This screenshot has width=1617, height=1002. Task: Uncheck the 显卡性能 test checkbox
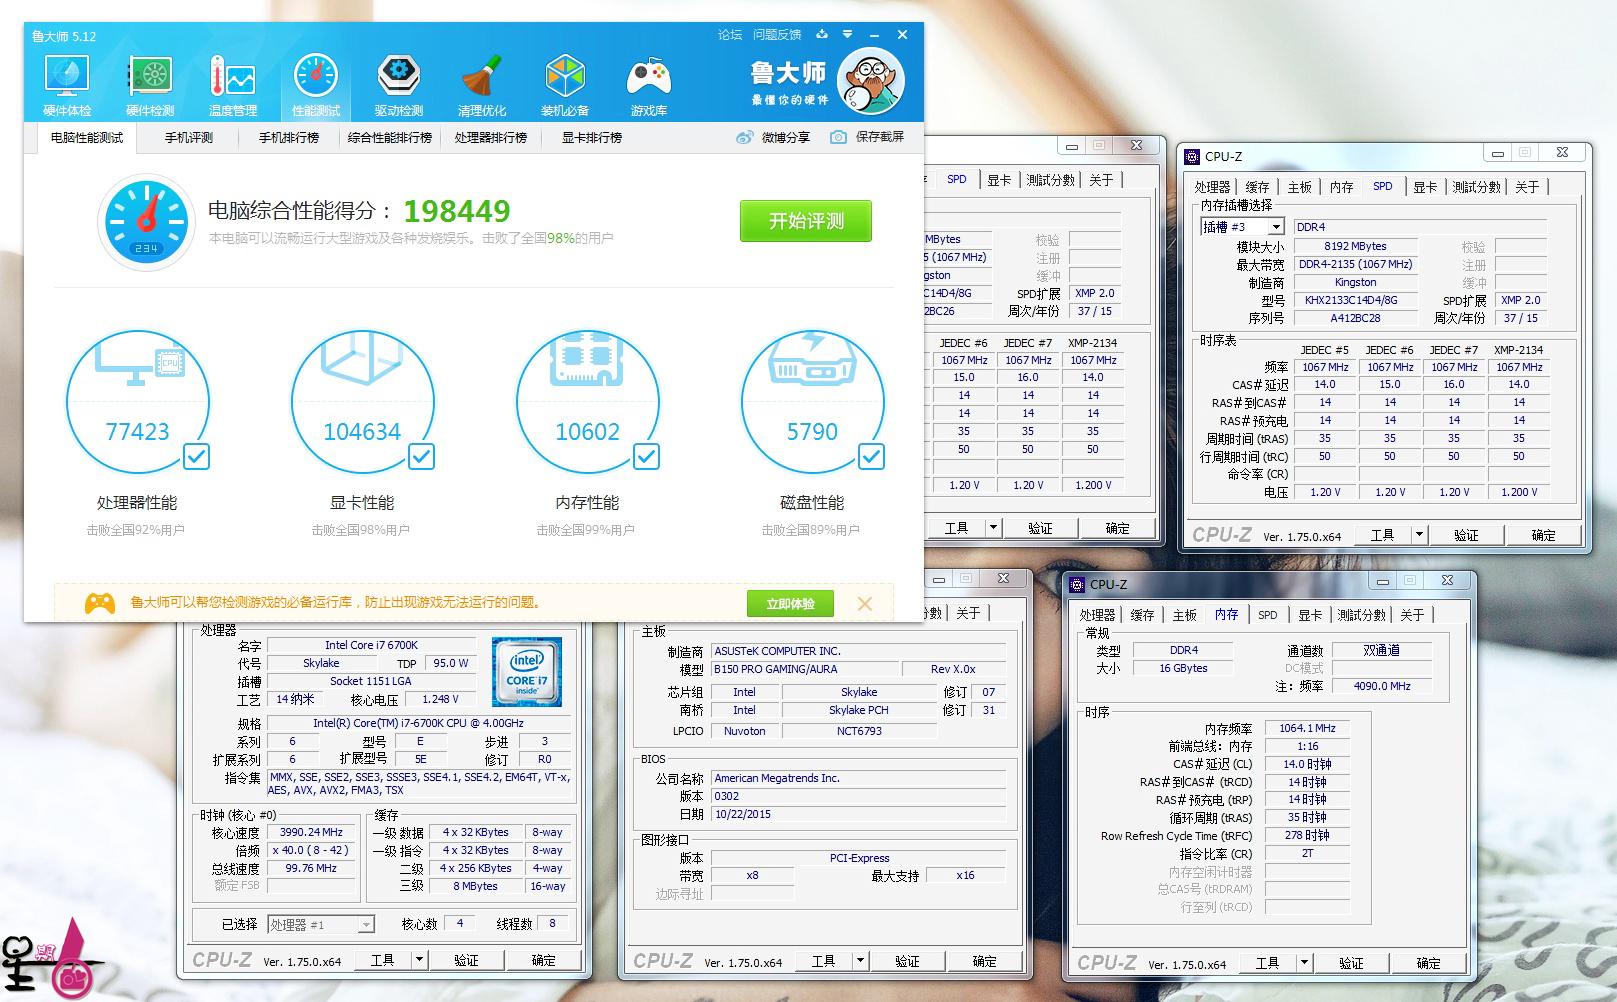coord(422,457)
